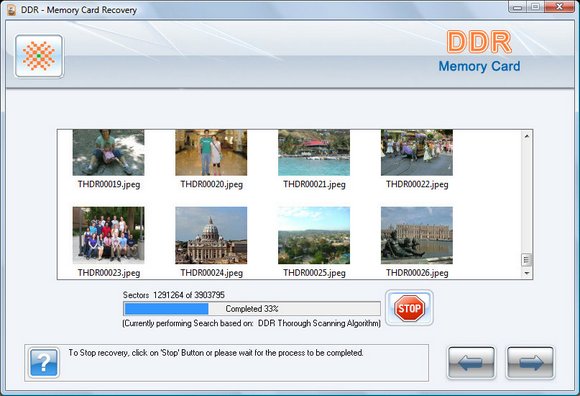Click the scroll up arrow in thumbnail list
The height and width of the screenshot is (396, 580).
tap(526, 136)
